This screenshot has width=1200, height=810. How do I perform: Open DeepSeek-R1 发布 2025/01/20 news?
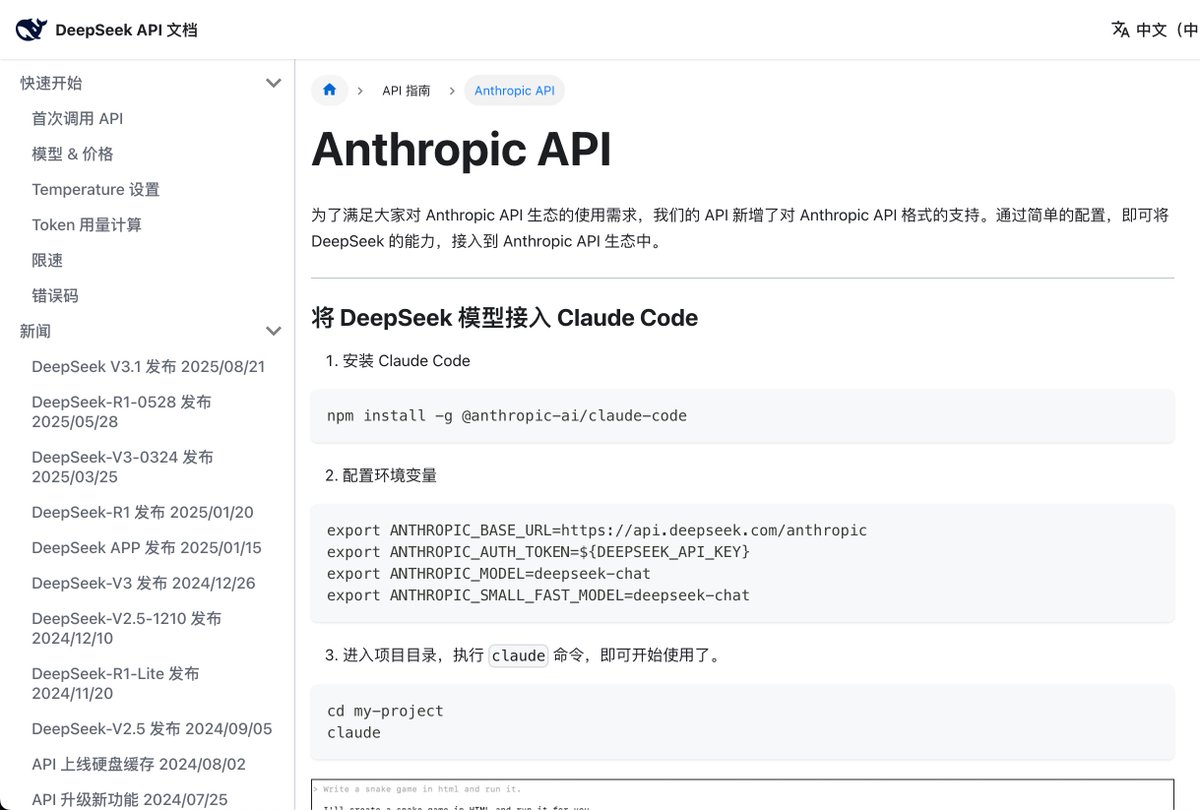coord(142,512)
